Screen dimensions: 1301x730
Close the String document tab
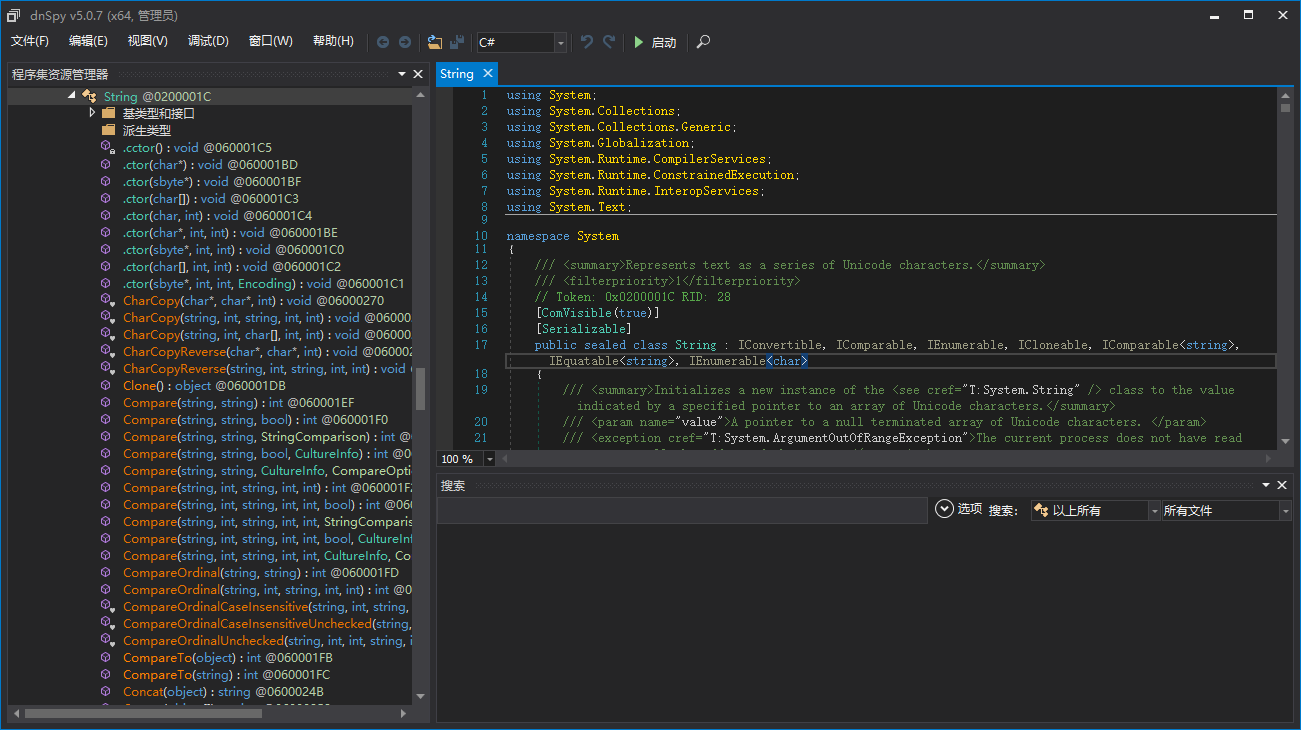[x=488, y=73]
